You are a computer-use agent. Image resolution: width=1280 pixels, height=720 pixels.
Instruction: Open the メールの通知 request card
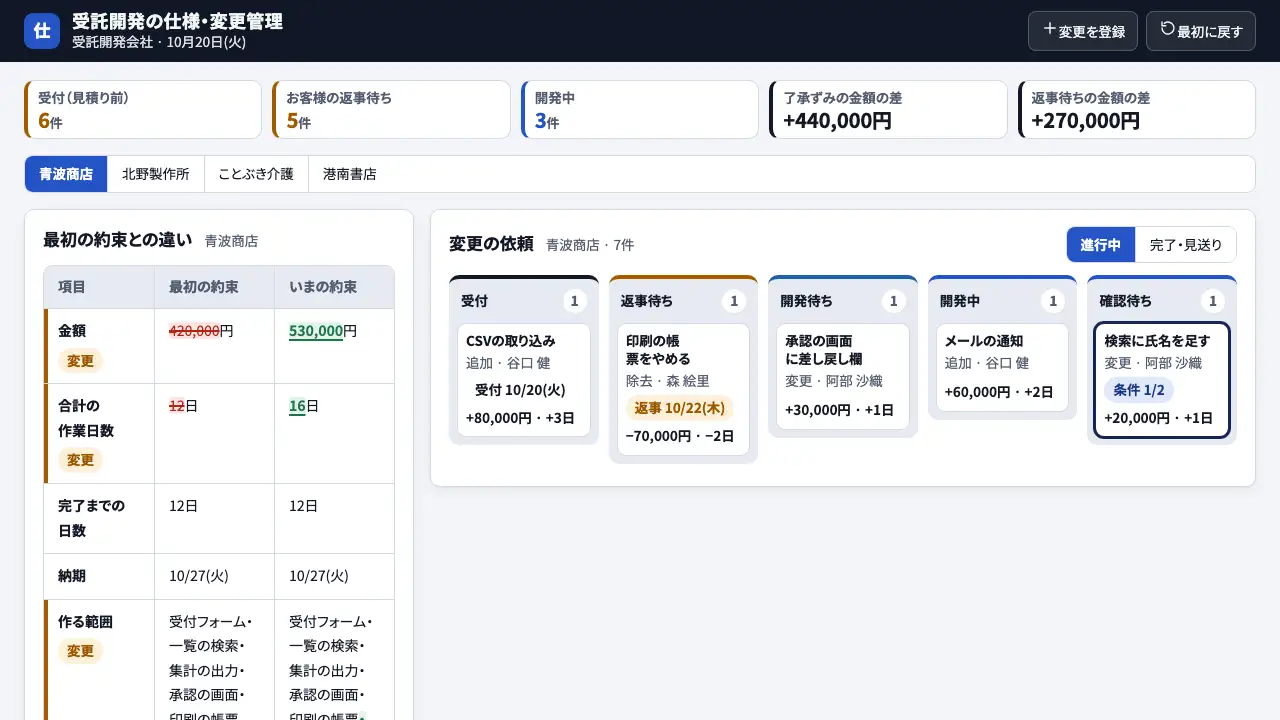point(1002,367)
